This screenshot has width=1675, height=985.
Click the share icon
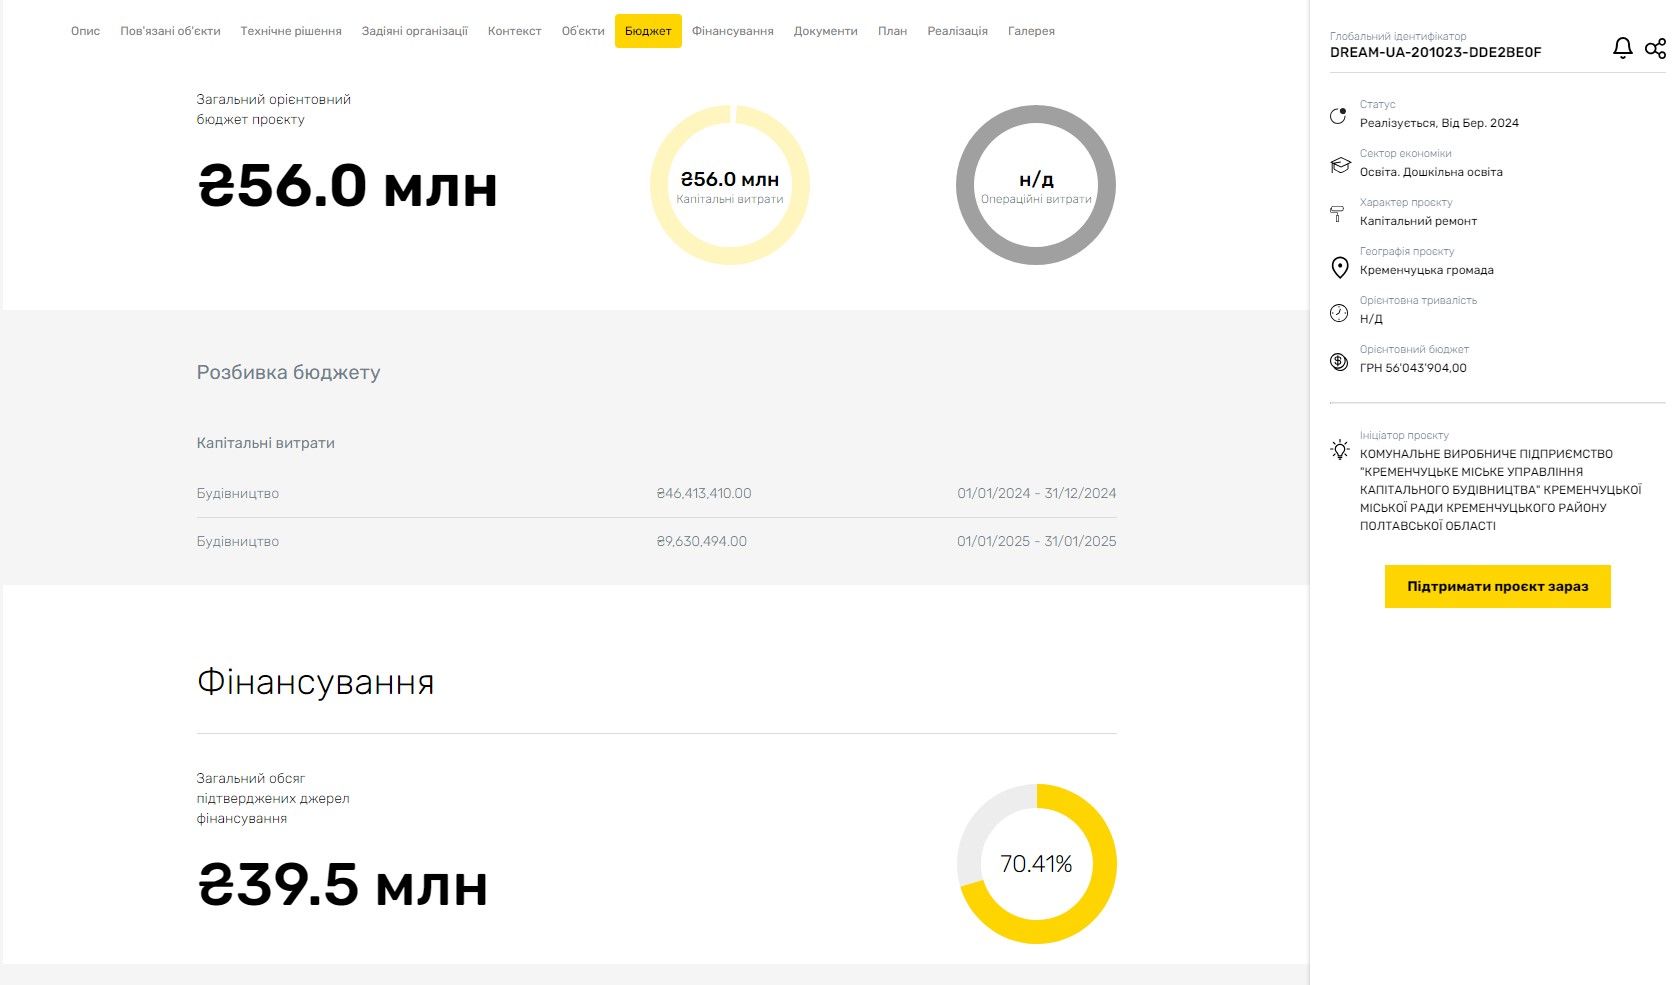click(x=1655, y=48)
